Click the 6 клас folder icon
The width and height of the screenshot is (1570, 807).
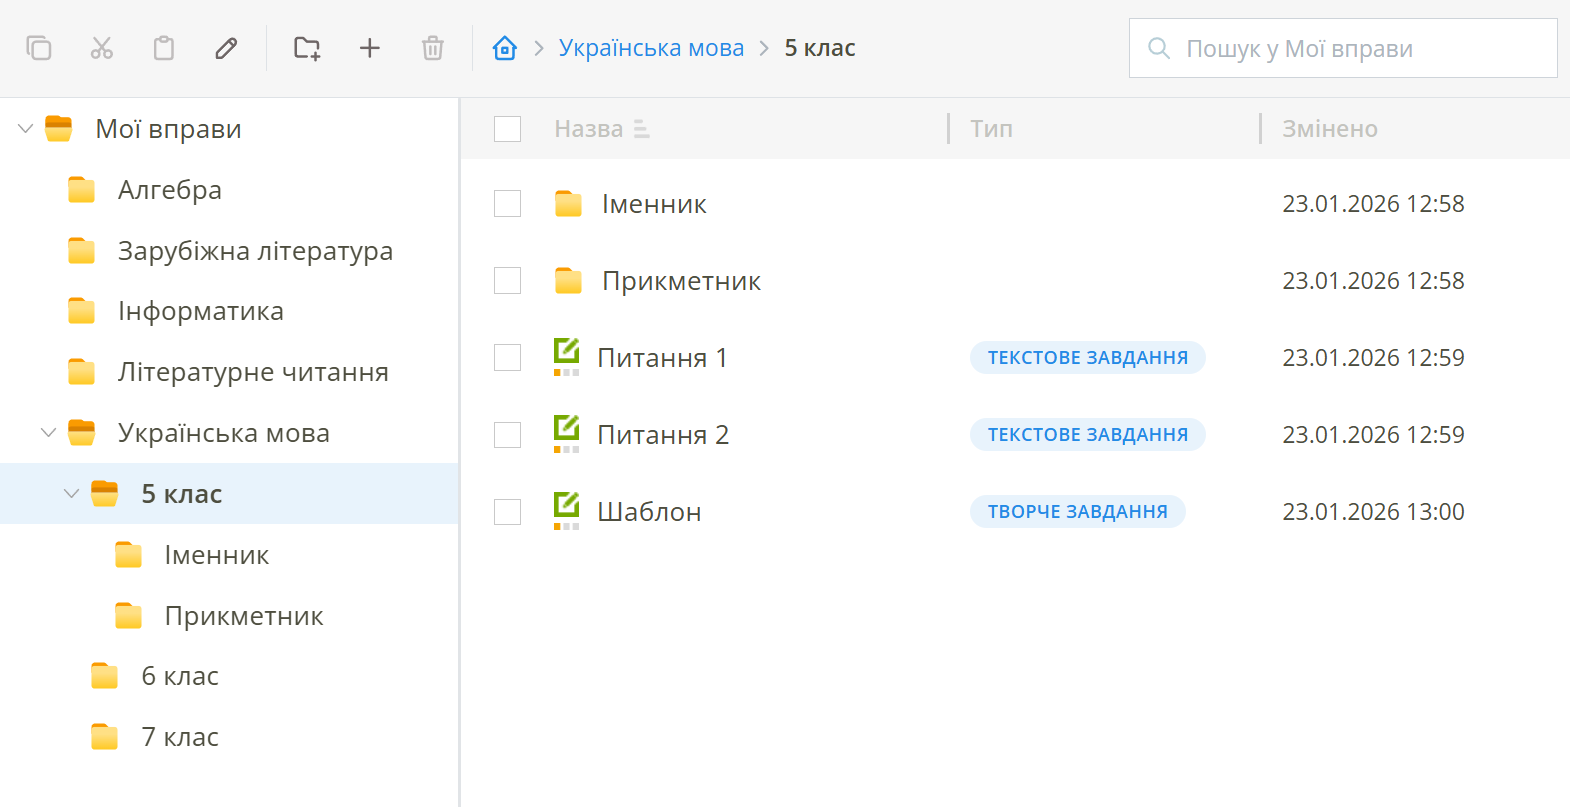click(x=105, y=676)
